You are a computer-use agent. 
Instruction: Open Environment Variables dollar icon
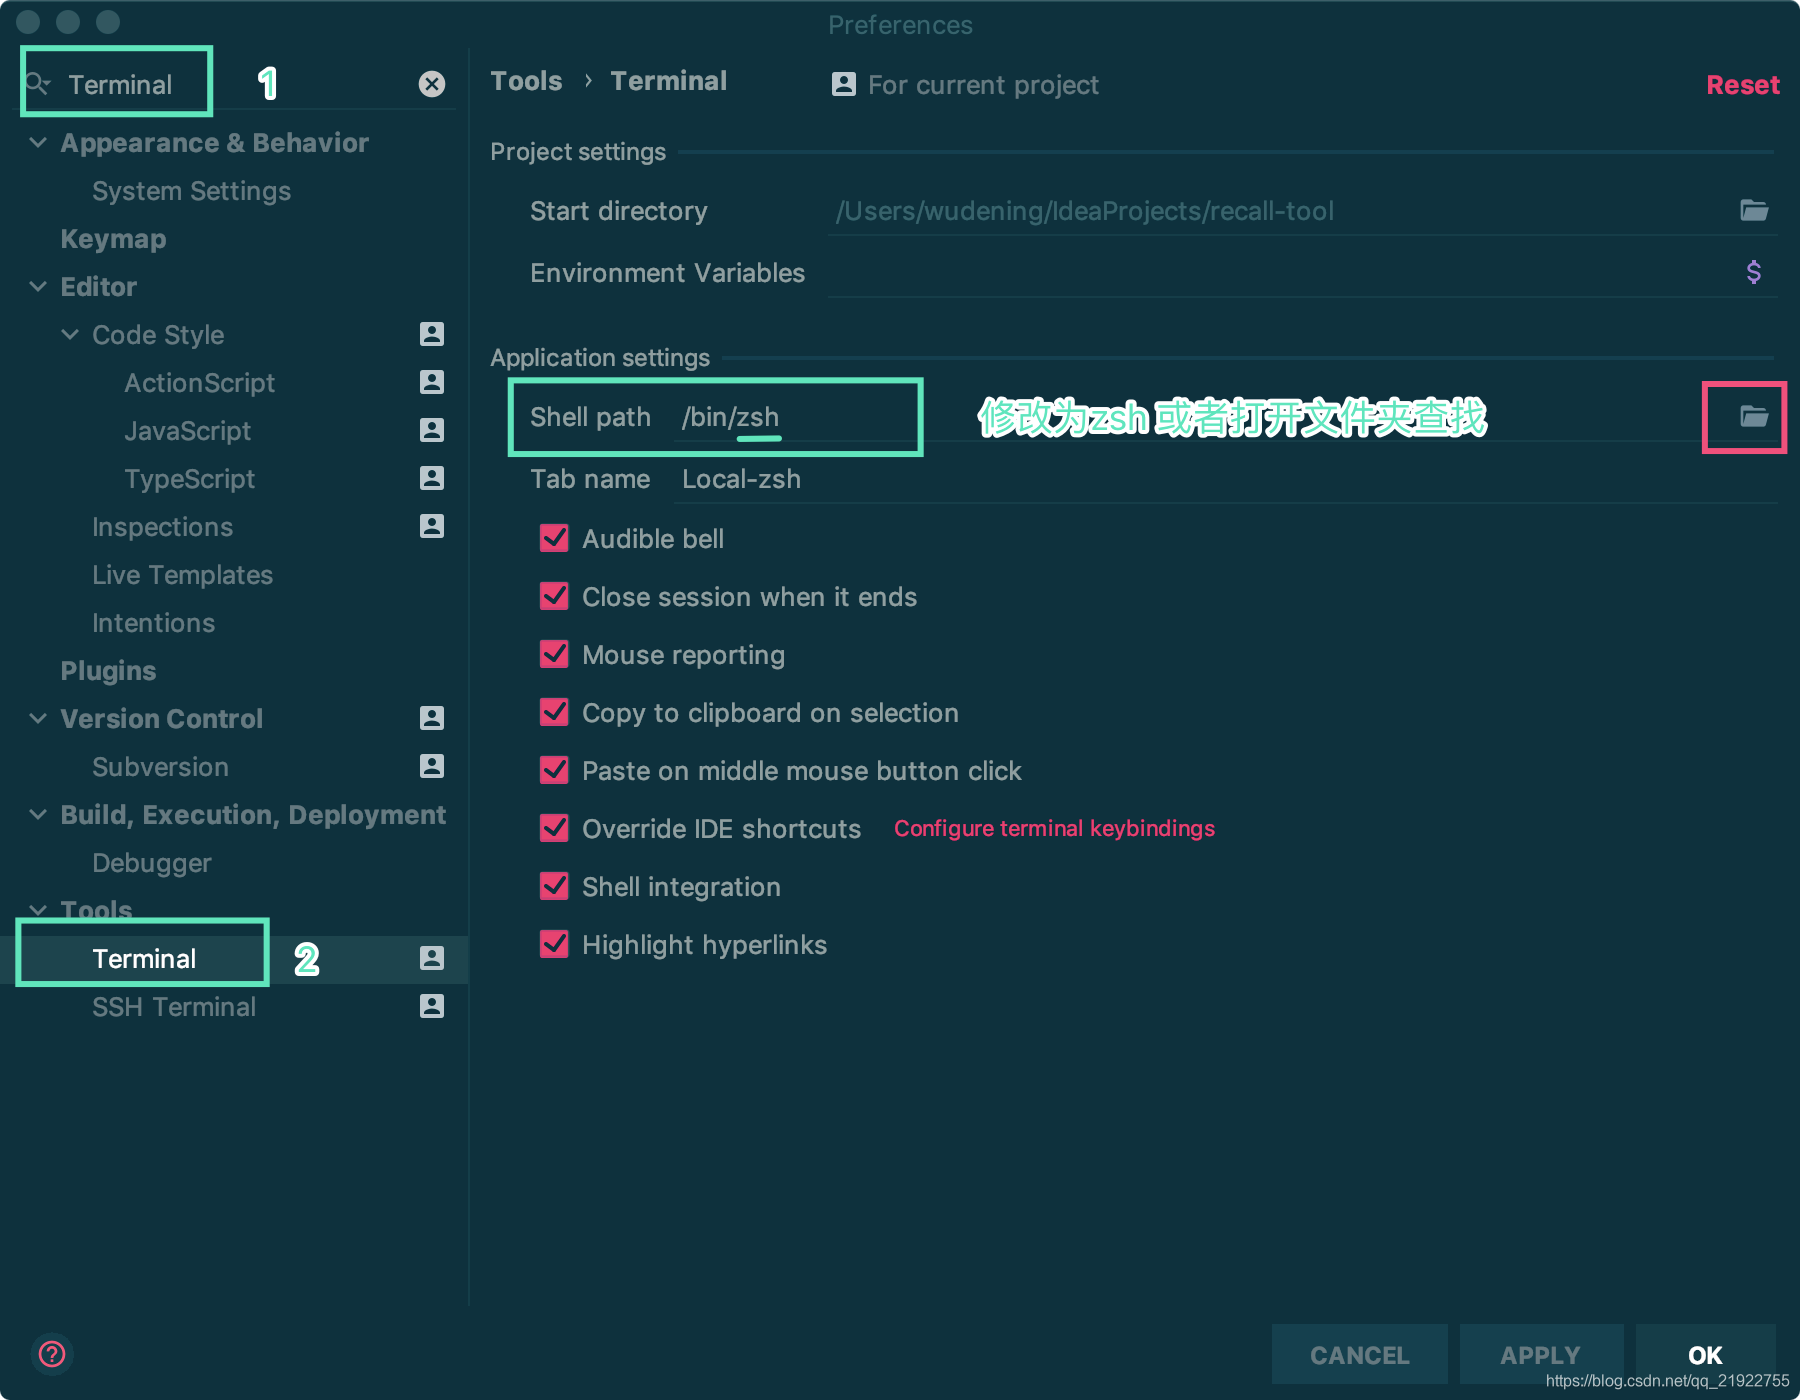tap(1754, 272)
